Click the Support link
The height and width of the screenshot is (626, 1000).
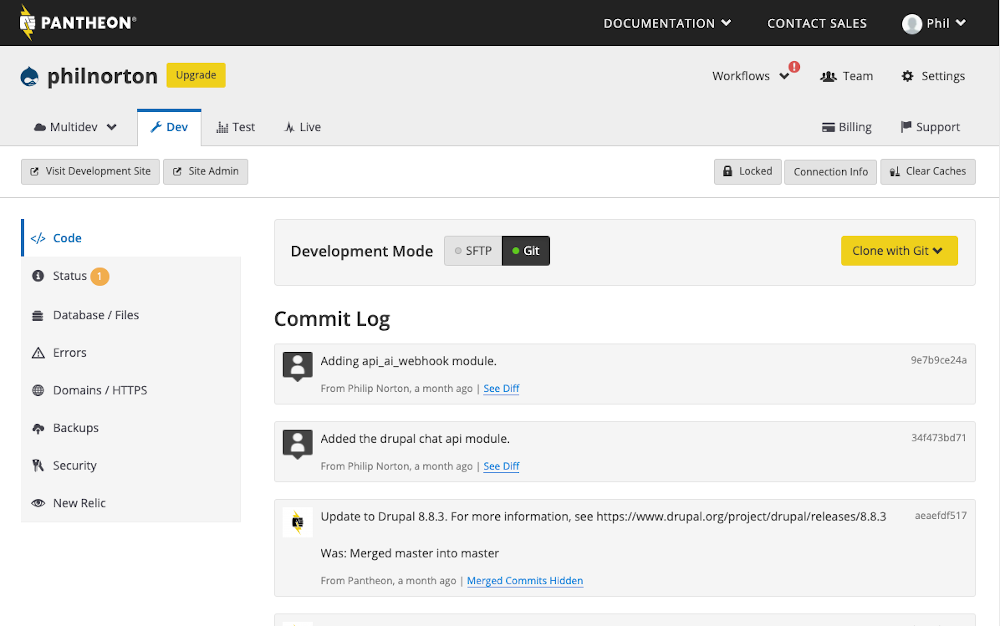(930, 127)
